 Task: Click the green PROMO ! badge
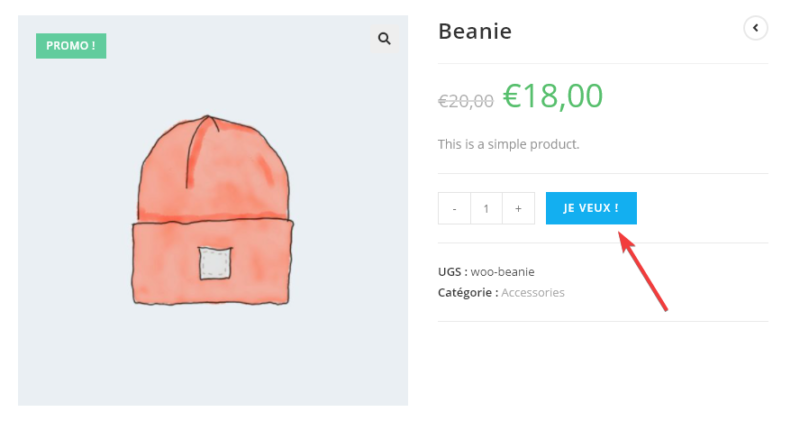pos(71,46)
